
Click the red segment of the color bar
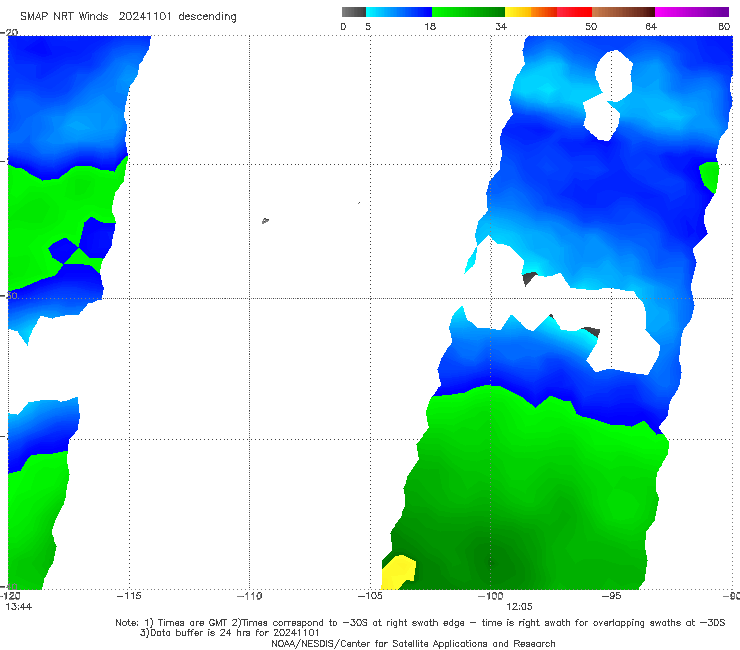click(574, 12)
